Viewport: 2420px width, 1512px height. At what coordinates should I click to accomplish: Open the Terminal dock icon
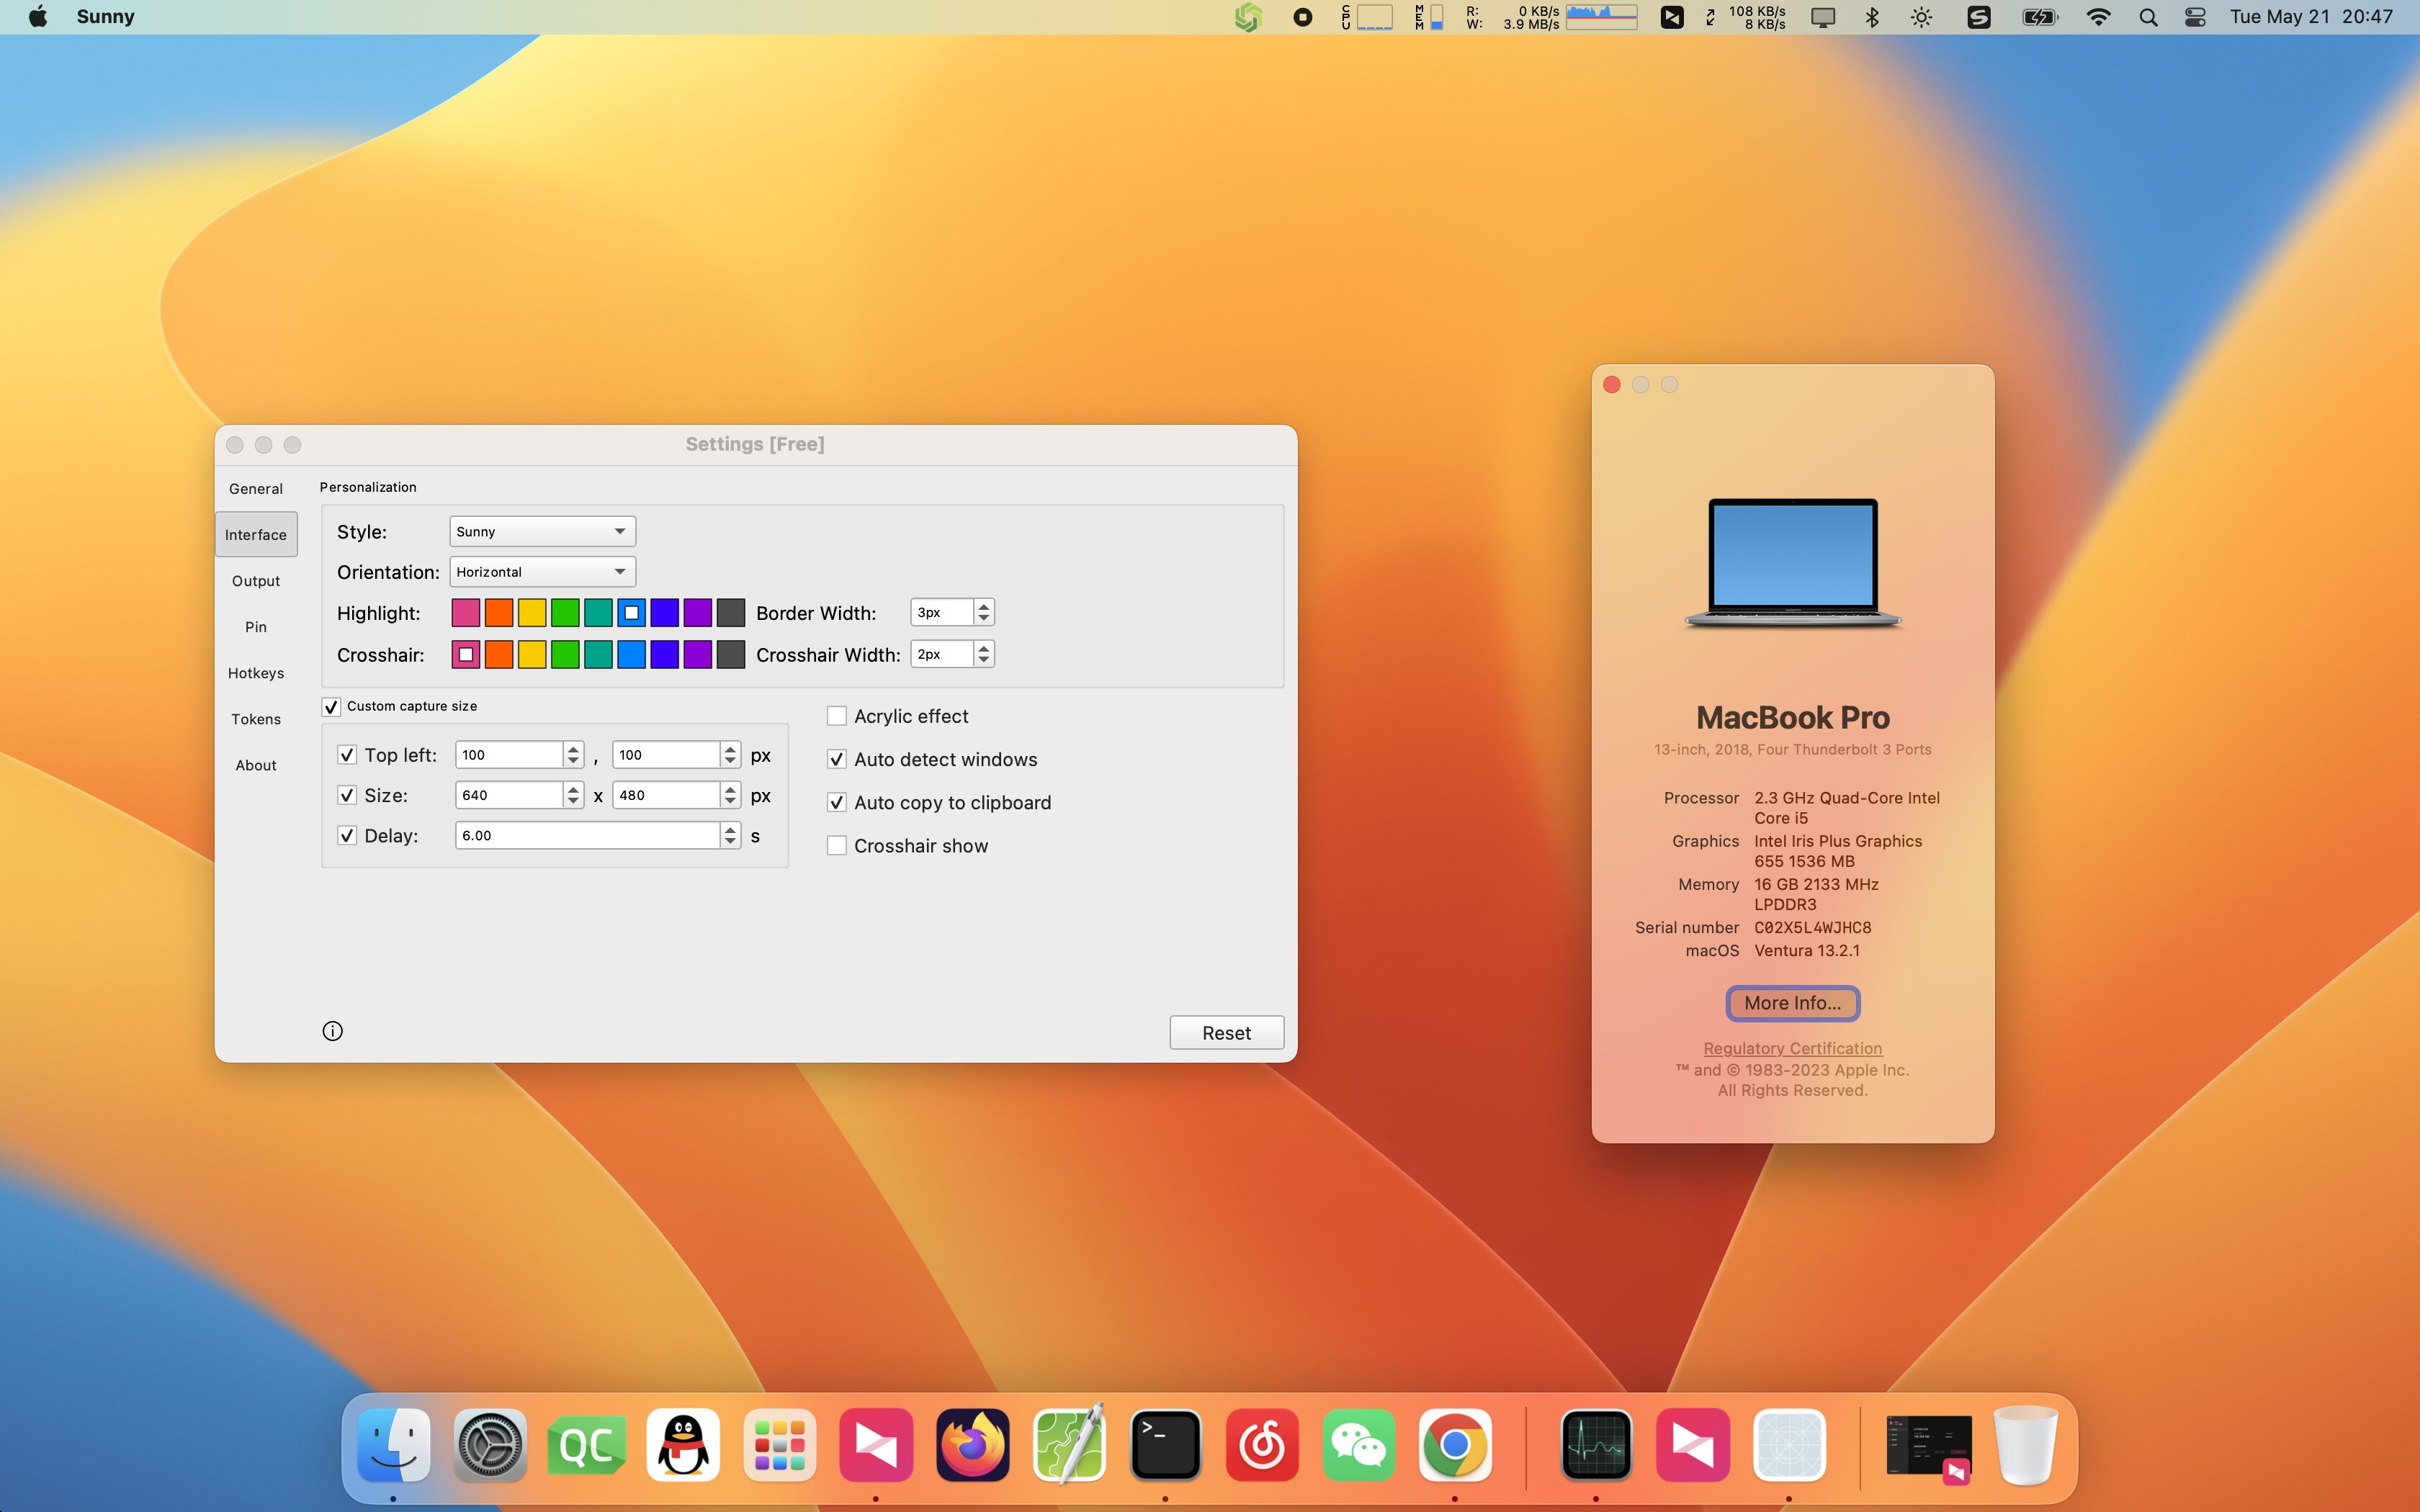(1166, 1445)
